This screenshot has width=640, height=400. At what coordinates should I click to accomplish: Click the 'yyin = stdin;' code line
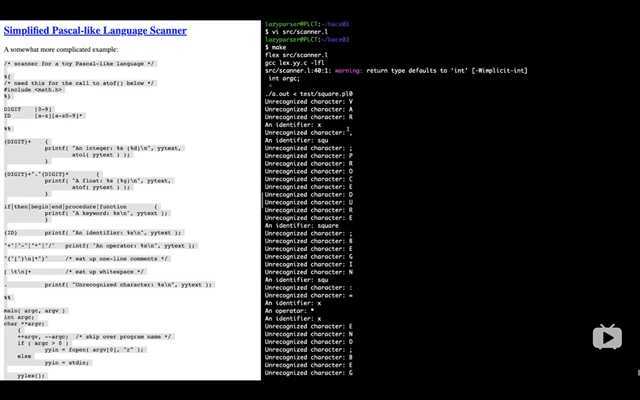(68, 363)
